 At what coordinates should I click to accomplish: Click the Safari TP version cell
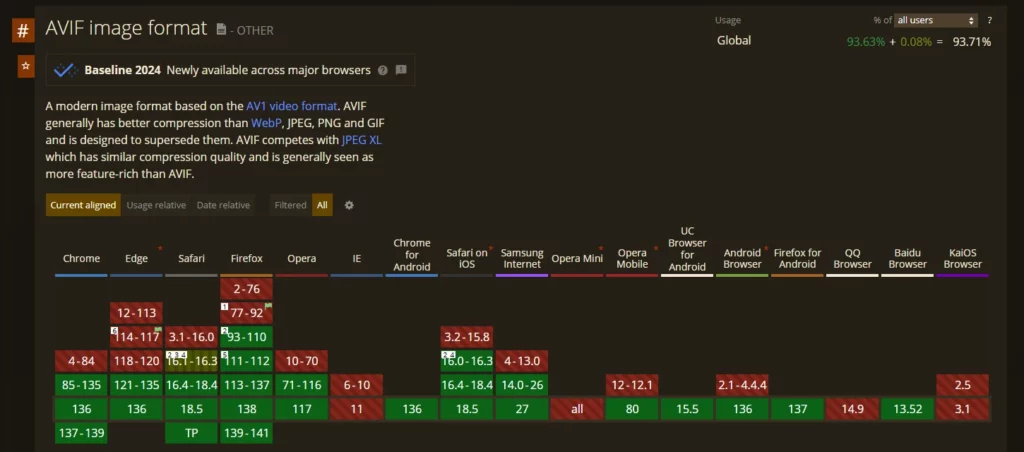pyautogui.click(x=191, y=433)
